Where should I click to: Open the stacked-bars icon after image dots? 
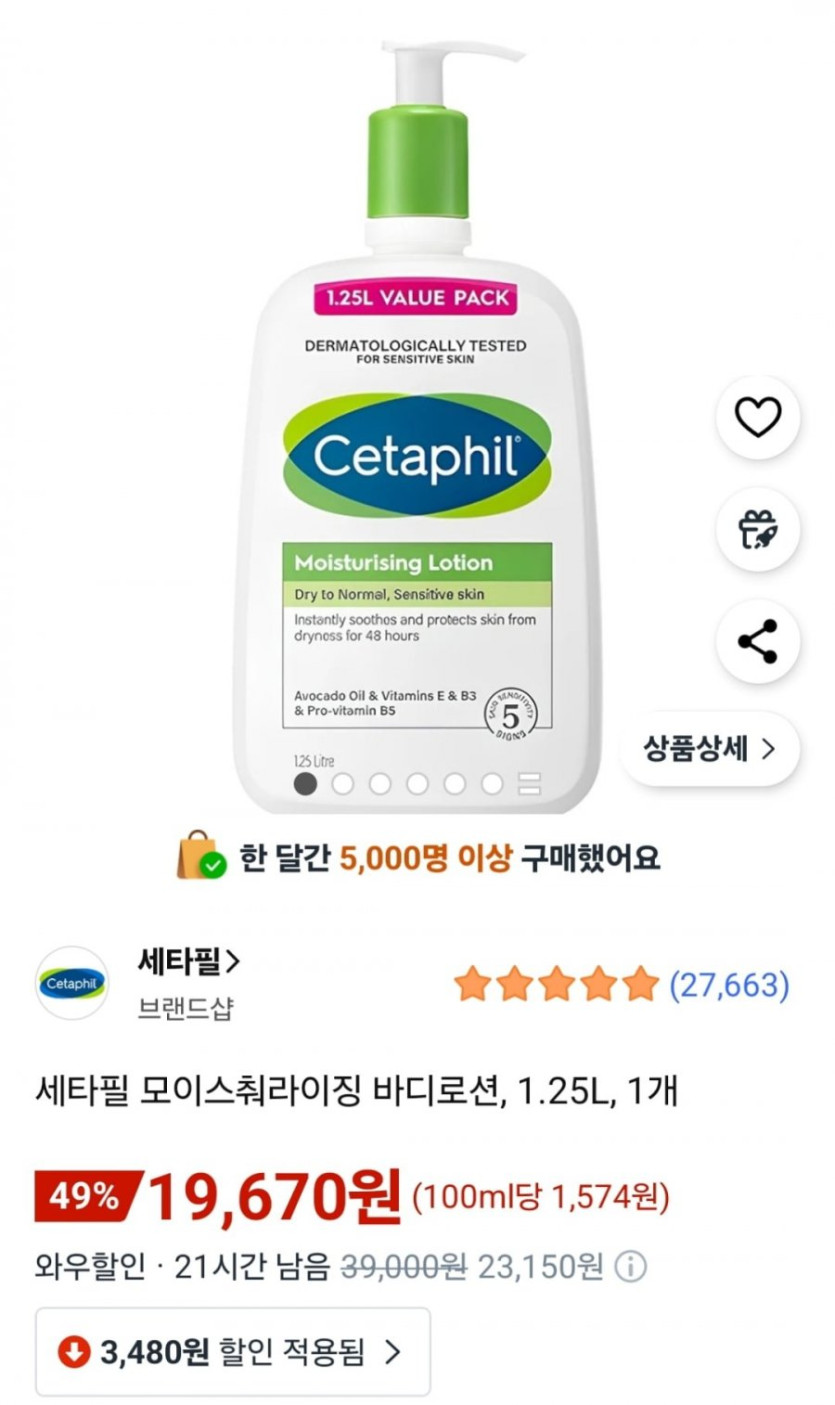click(529, 784)
